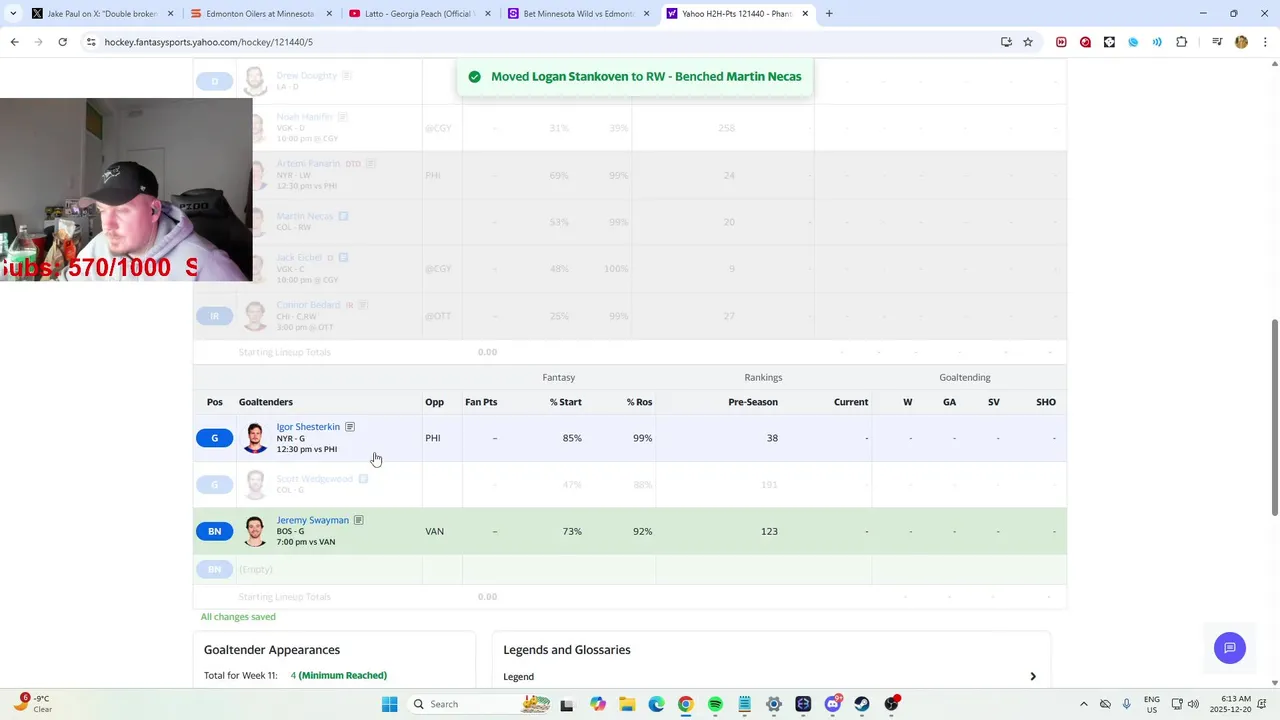Bookmark this page with the star icon
Image resolution: width=1280 pixels, height=720 pixels.
point(1028,42)
